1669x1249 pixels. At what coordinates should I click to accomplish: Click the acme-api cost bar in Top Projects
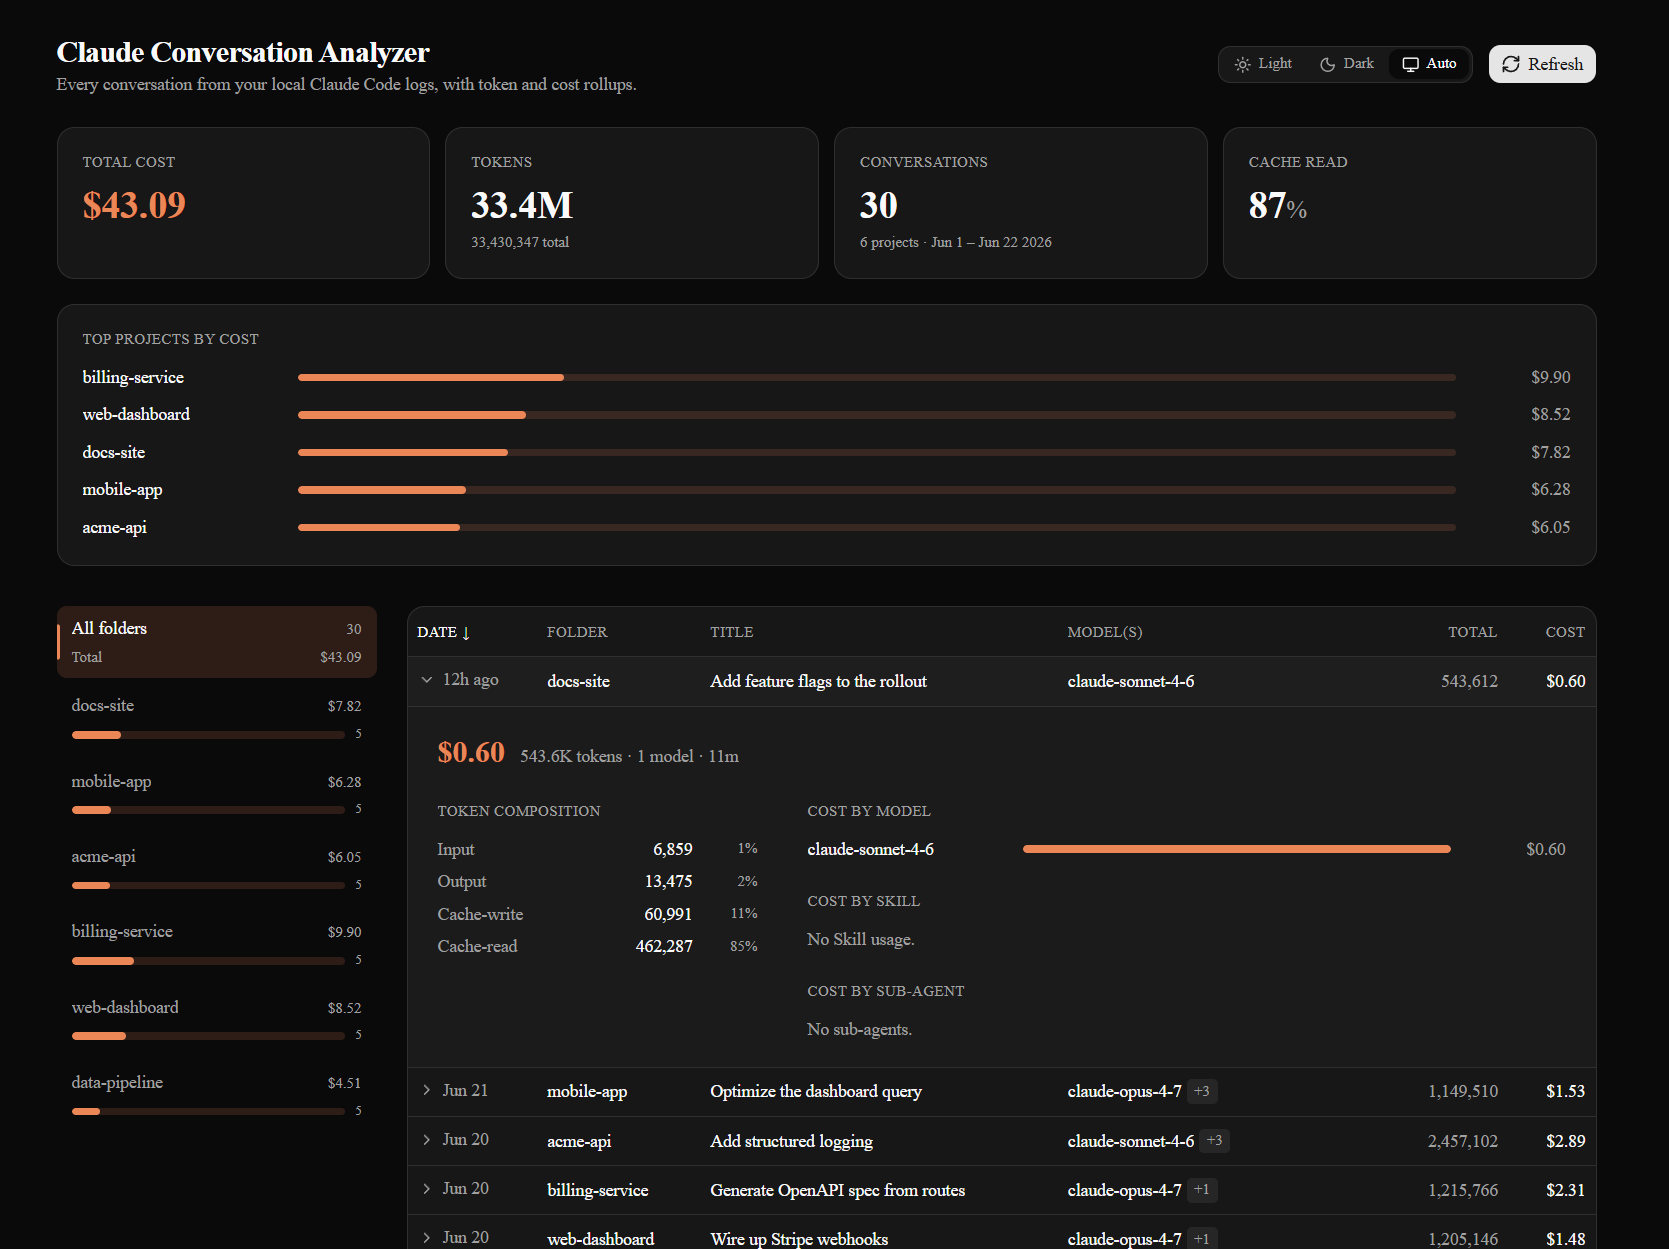(x=877, y=527)
